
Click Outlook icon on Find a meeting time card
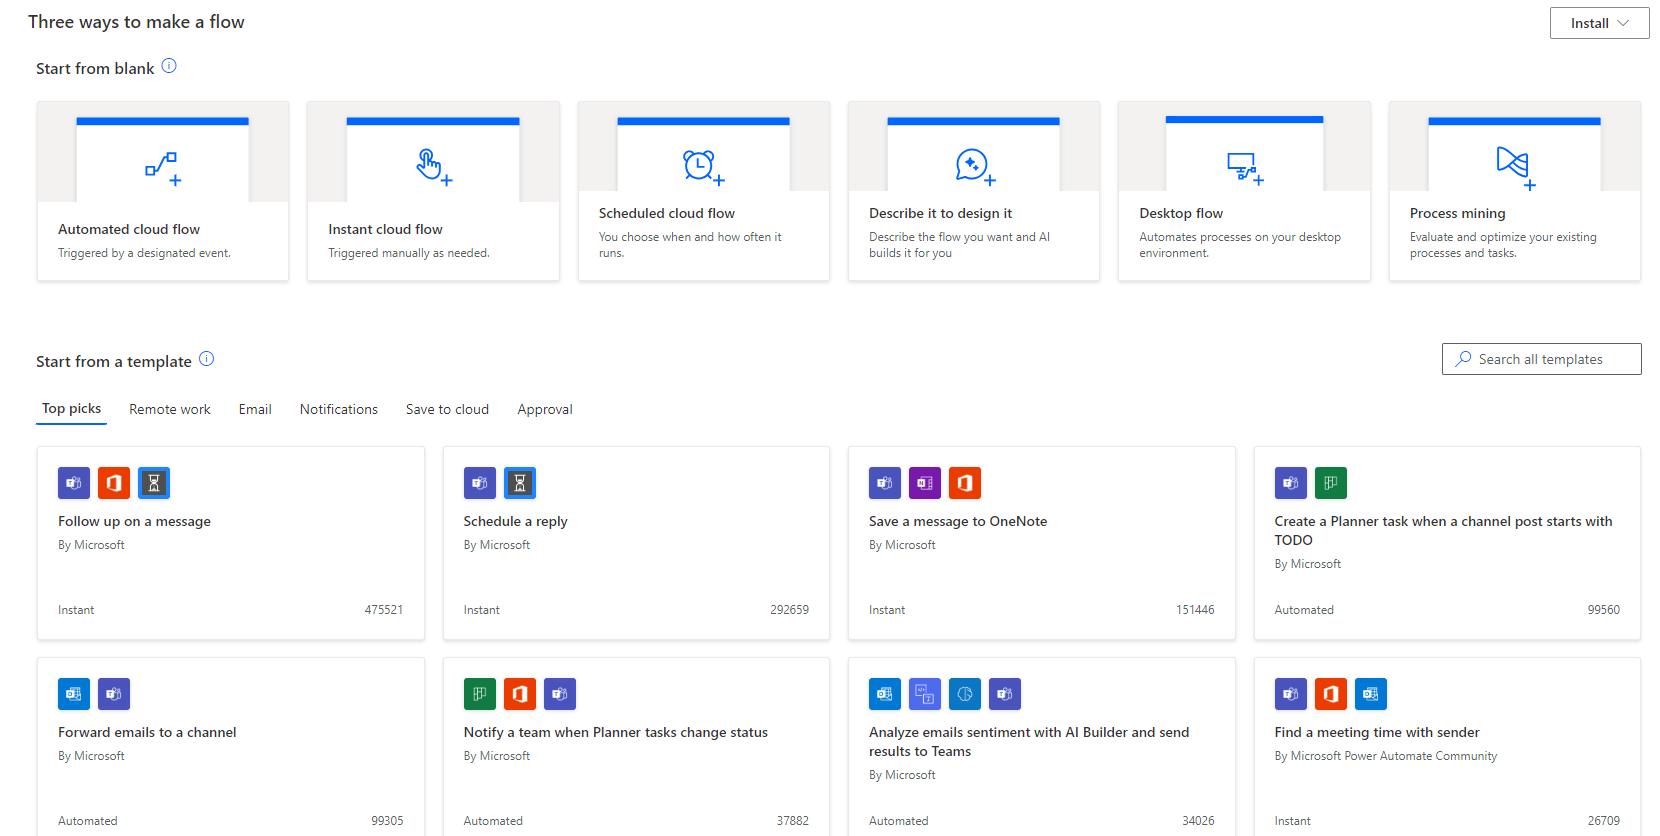pyautogui.click(x=1371, y=694)
